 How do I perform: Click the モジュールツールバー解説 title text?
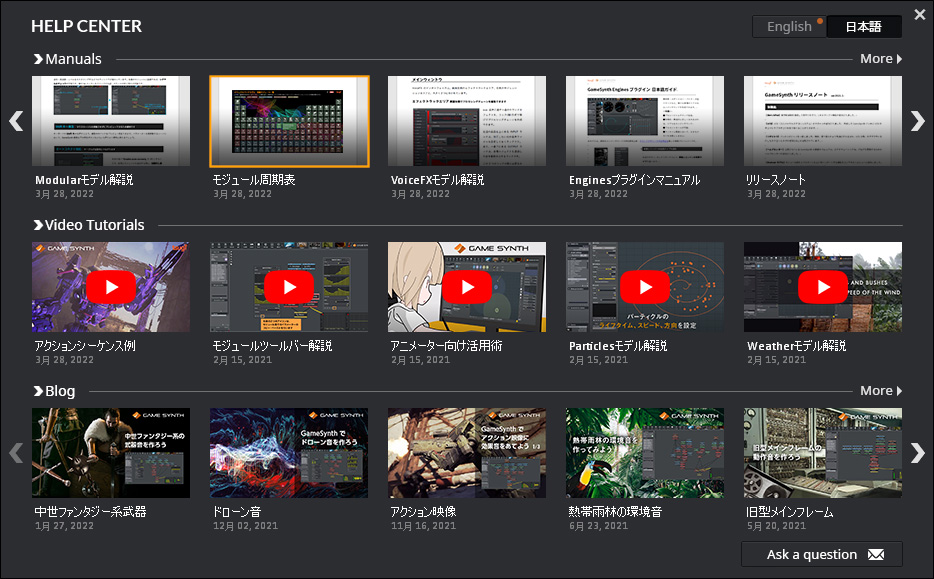(272, 346)
